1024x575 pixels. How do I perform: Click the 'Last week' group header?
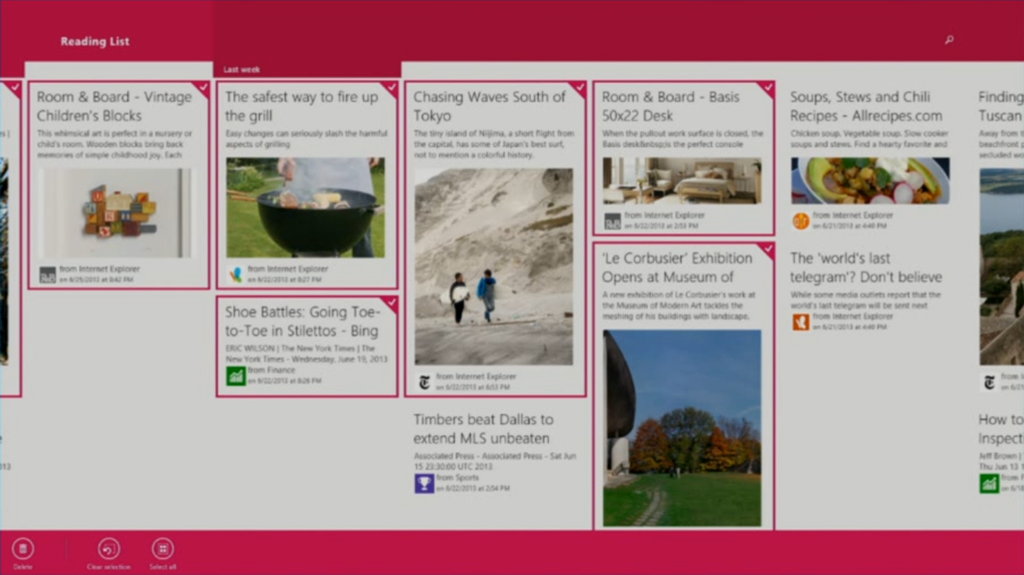pos(242,69)
